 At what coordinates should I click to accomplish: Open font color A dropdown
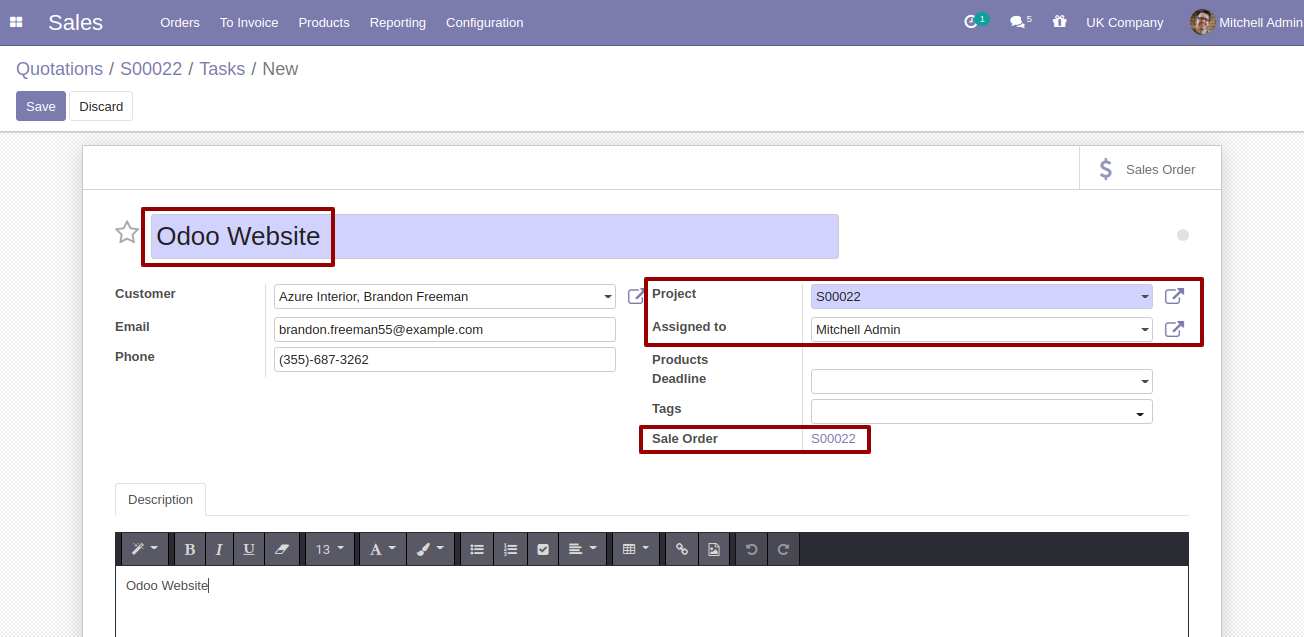pyautogui.click(x=382, y=549)
